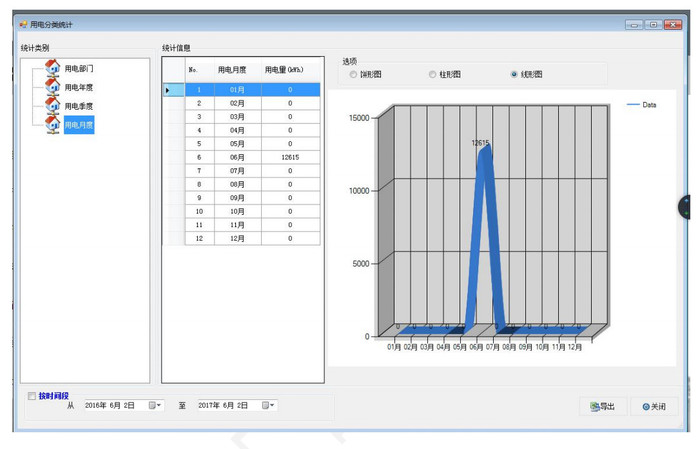Click the house icon beside 用电部门
Viewport: 700px width, 449px height.
click(x=53, y=67)
